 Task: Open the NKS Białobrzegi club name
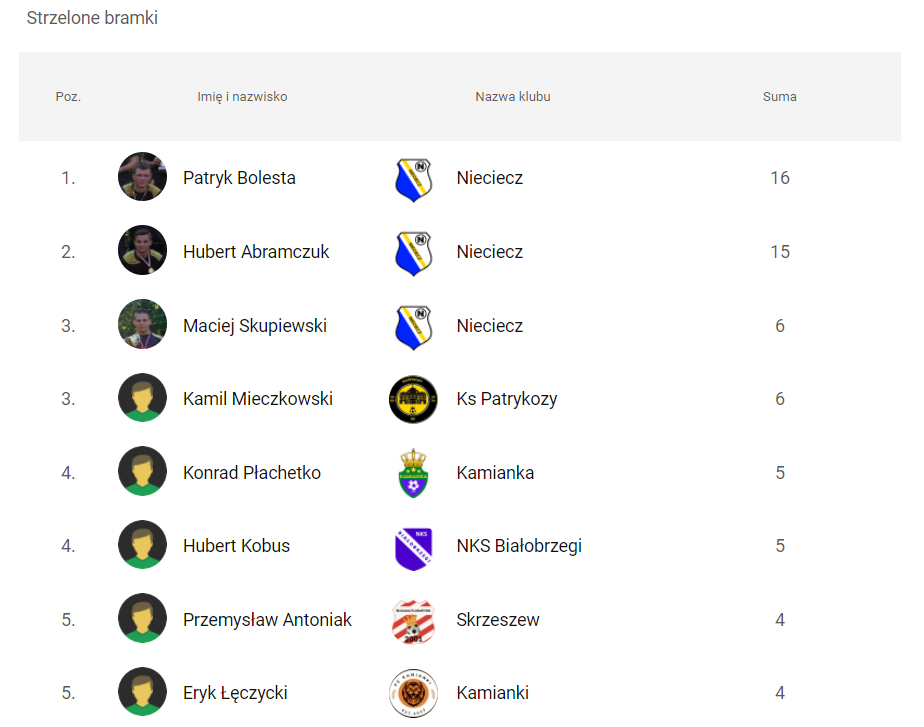click(x=519, y=546)
